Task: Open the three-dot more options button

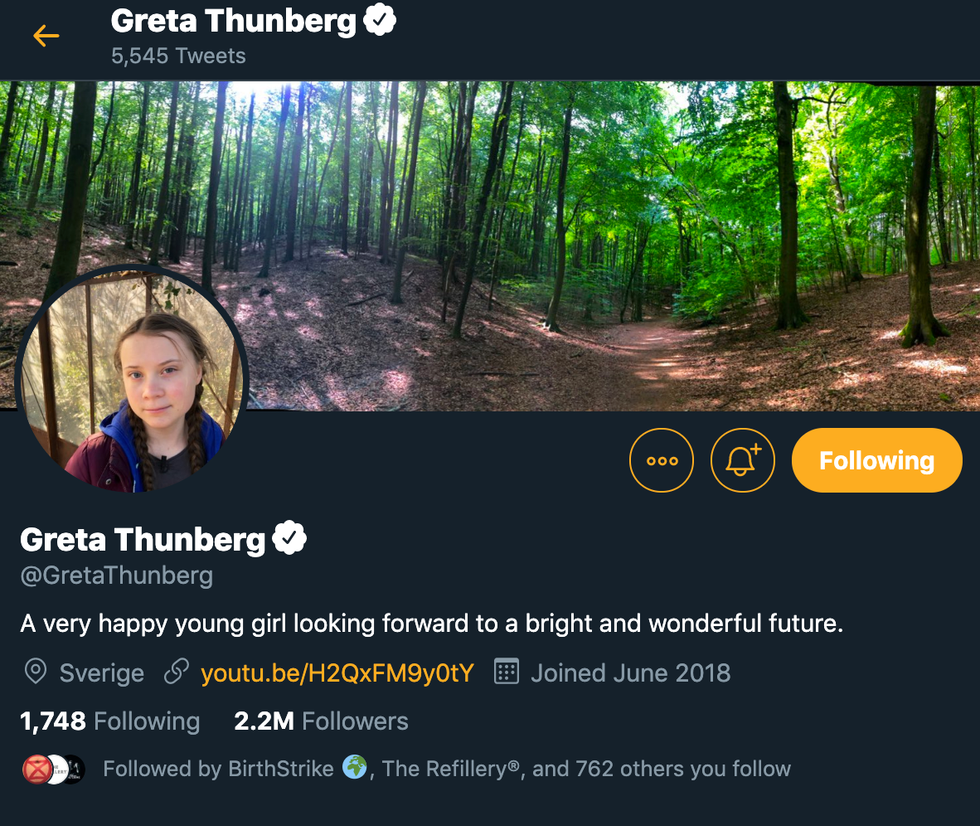Action: click(x=661, y=460)
